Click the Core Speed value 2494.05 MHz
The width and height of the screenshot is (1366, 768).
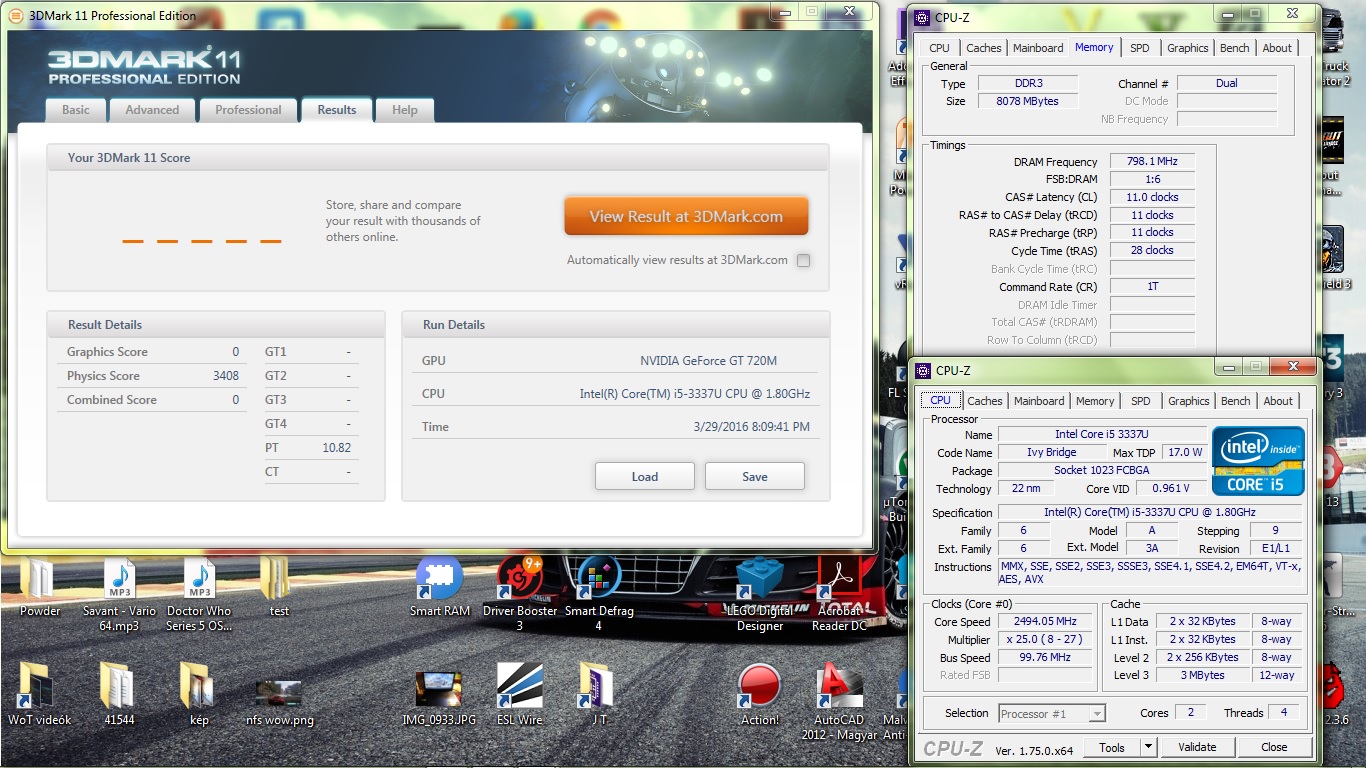(1045, 621)
